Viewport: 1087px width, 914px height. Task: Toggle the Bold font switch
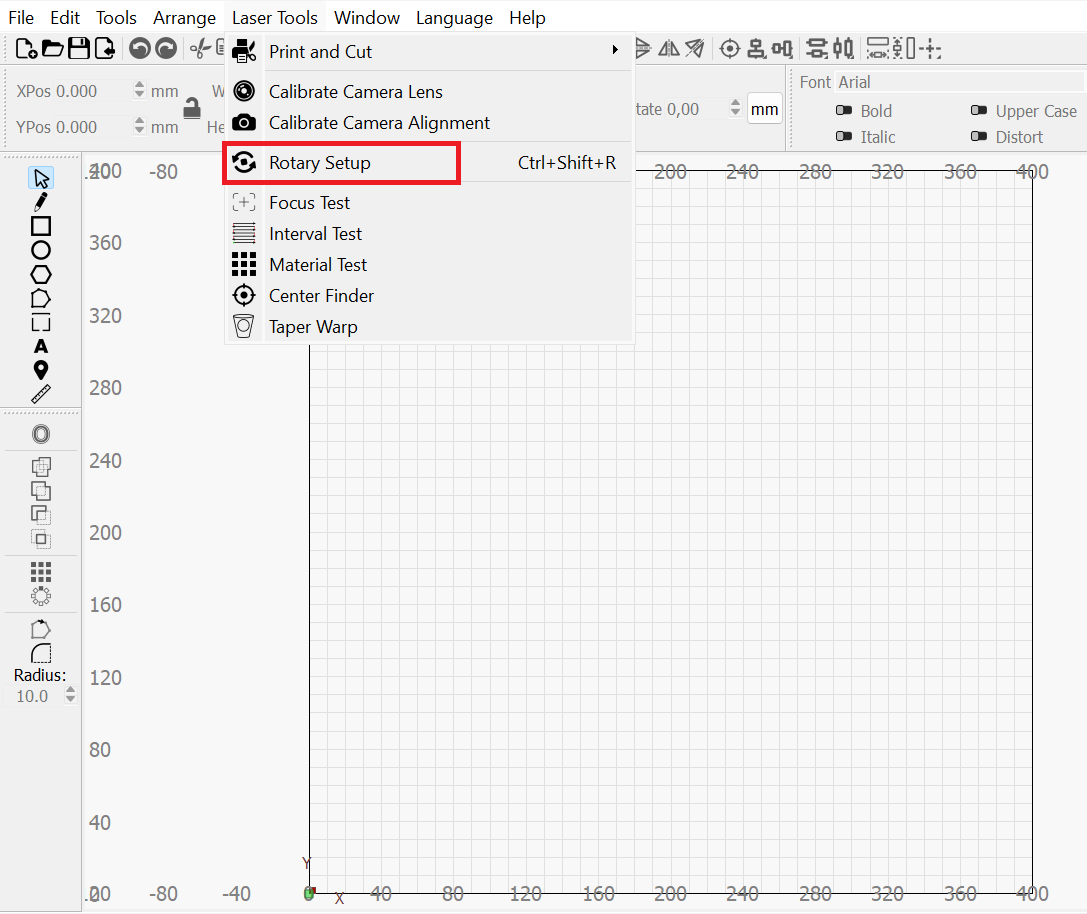[x=844, y=111]
